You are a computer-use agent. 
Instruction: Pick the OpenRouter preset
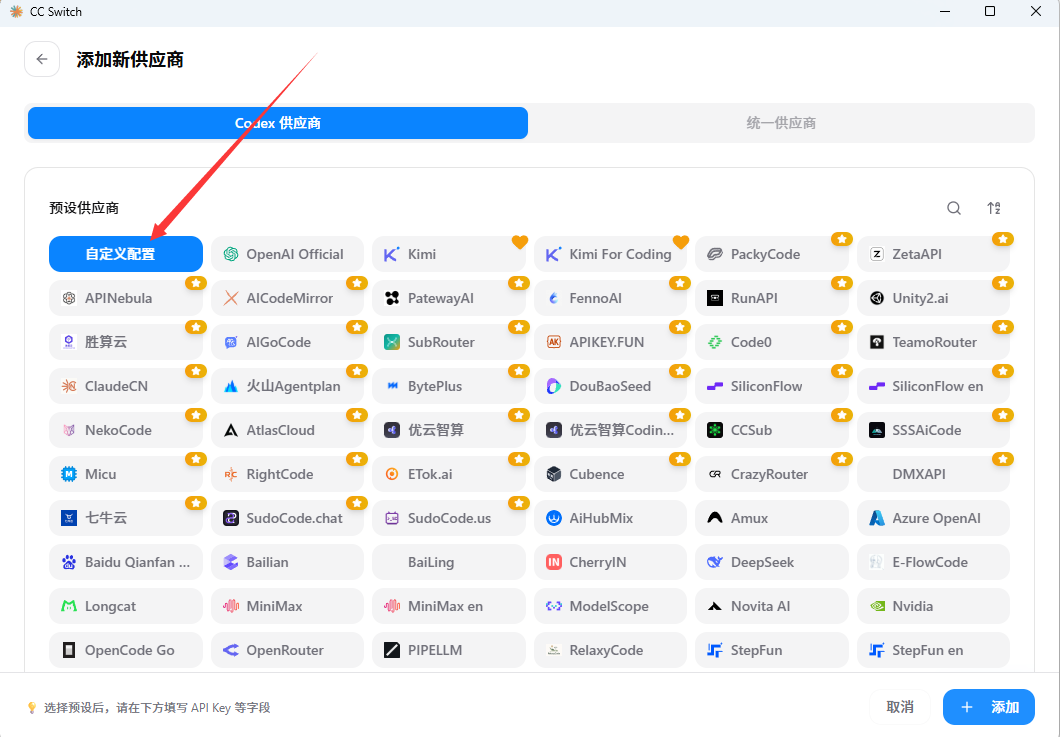(287, 650)
